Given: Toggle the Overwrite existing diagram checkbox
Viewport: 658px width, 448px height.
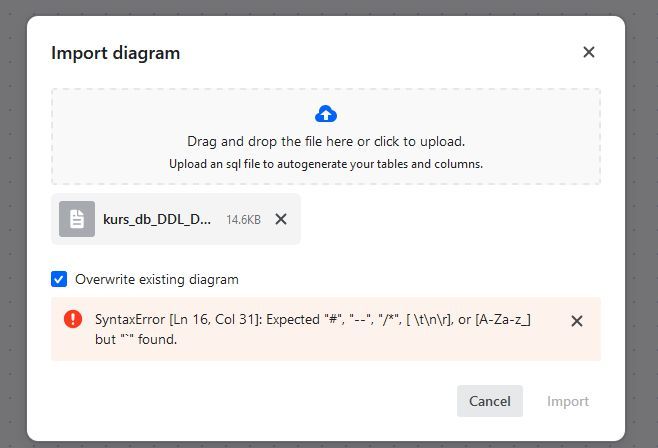Looking at the screenshot, I should coord(59,279).
